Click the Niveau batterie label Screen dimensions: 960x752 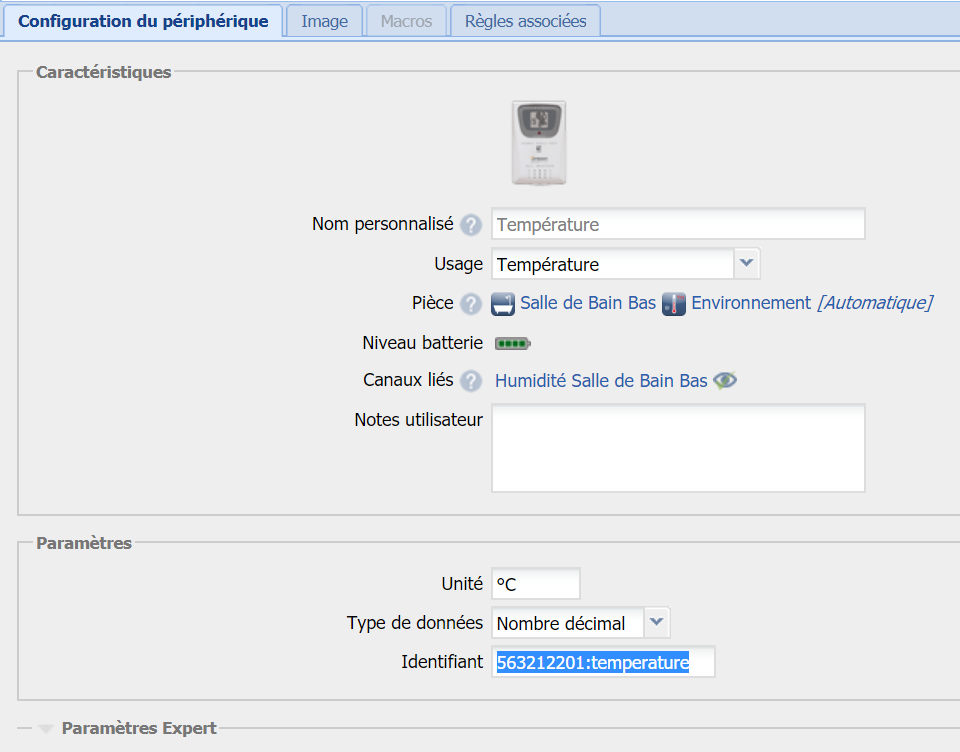tap(422, 342)
